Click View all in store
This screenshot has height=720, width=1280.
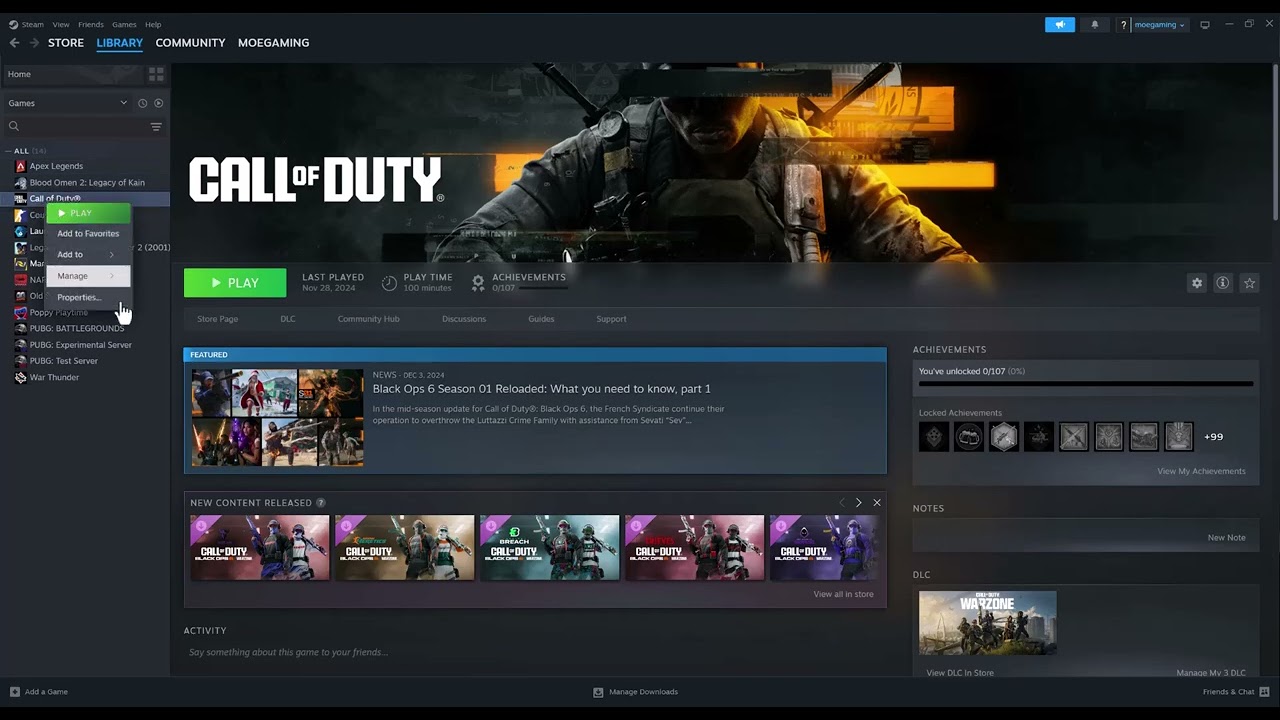pos(843,594)
